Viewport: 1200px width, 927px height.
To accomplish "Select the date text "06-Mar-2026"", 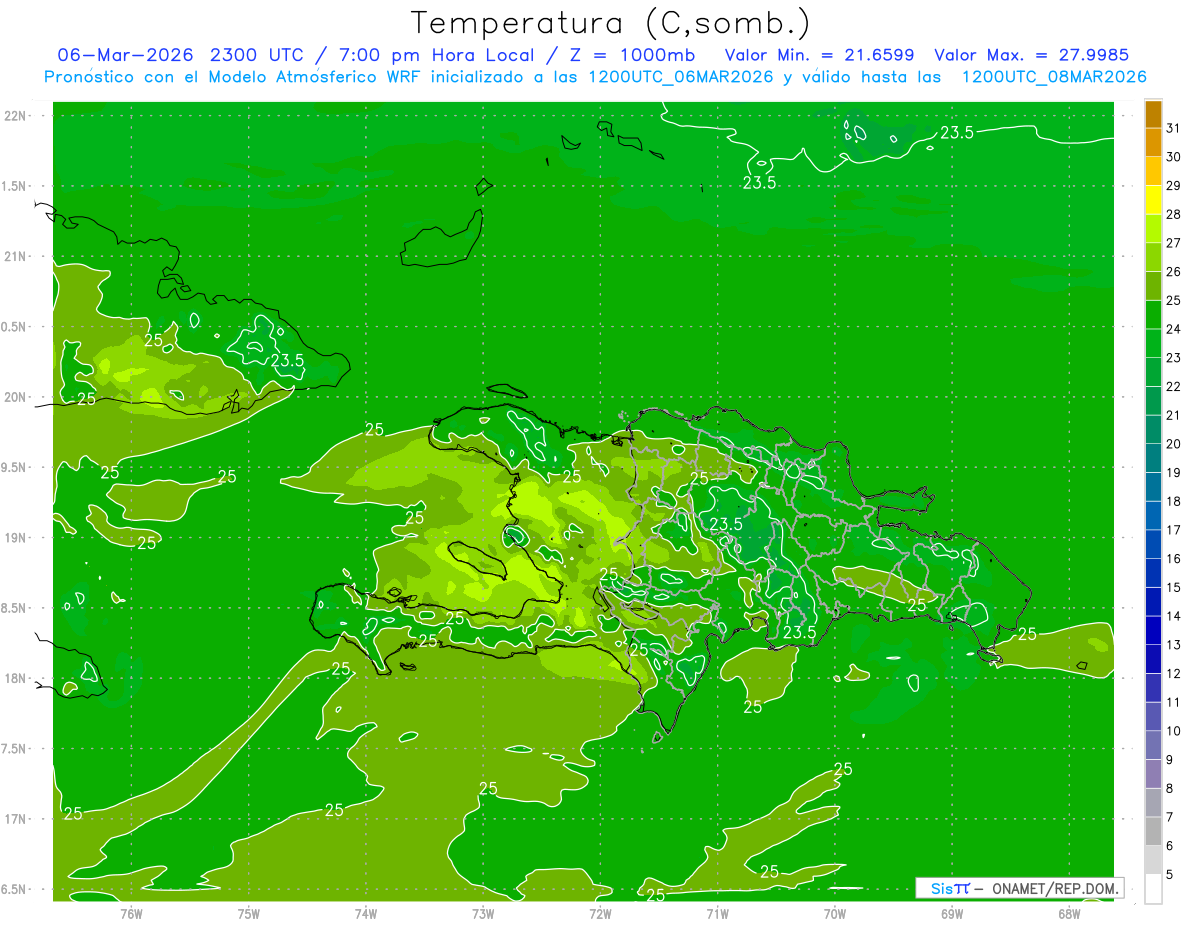I will click(127, 55).
